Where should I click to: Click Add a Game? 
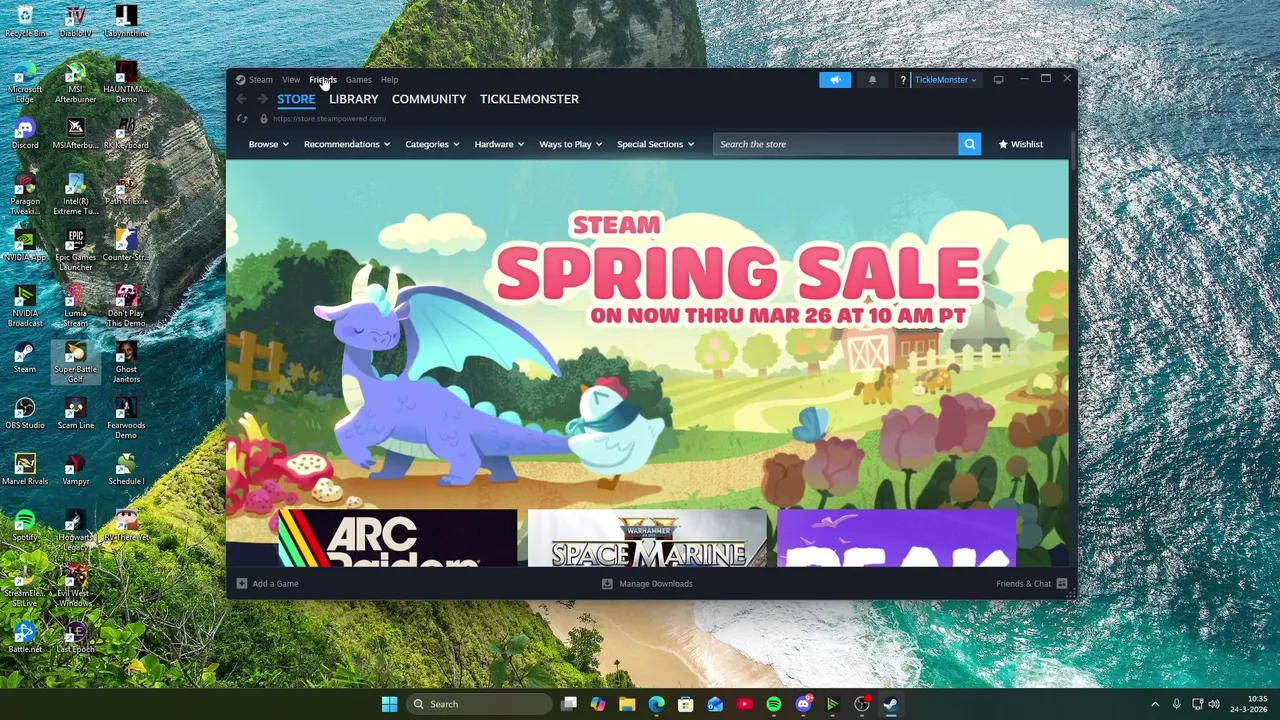[x=267, y=584]
